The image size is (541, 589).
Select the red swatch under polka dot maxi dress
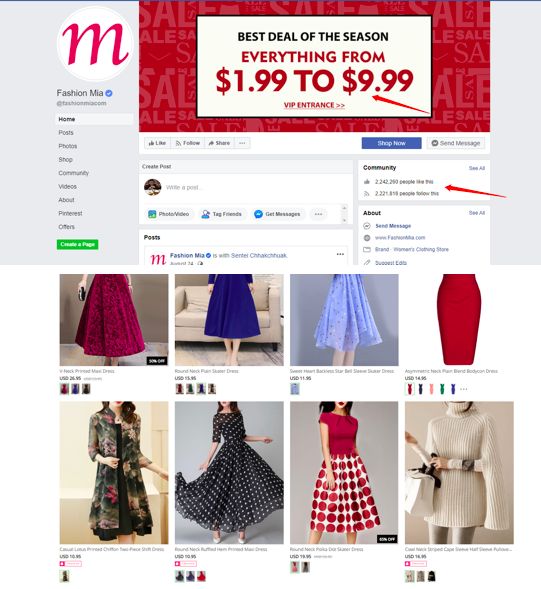[x=201, y=576]
